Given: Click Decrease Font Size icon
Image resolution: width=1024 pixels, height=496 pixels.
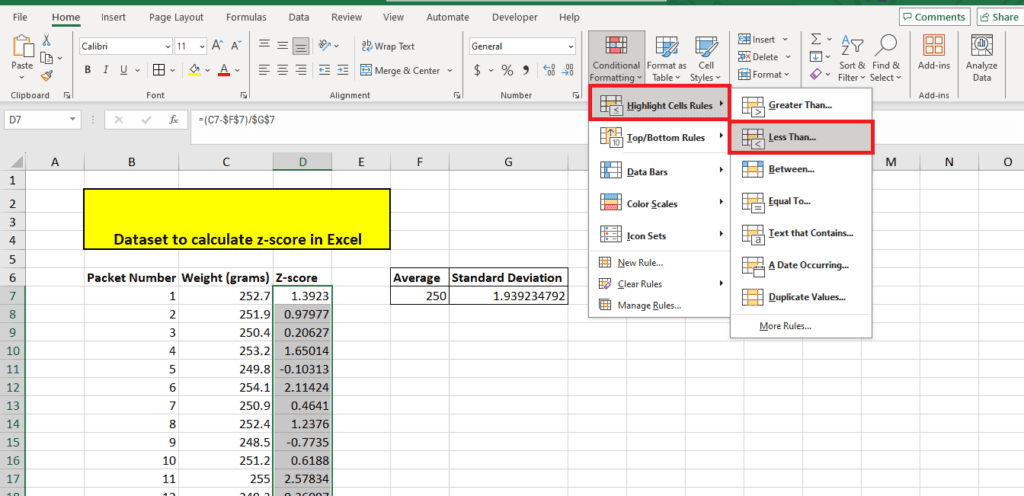Looking at the screenshot, I should [x=234, y=46].
